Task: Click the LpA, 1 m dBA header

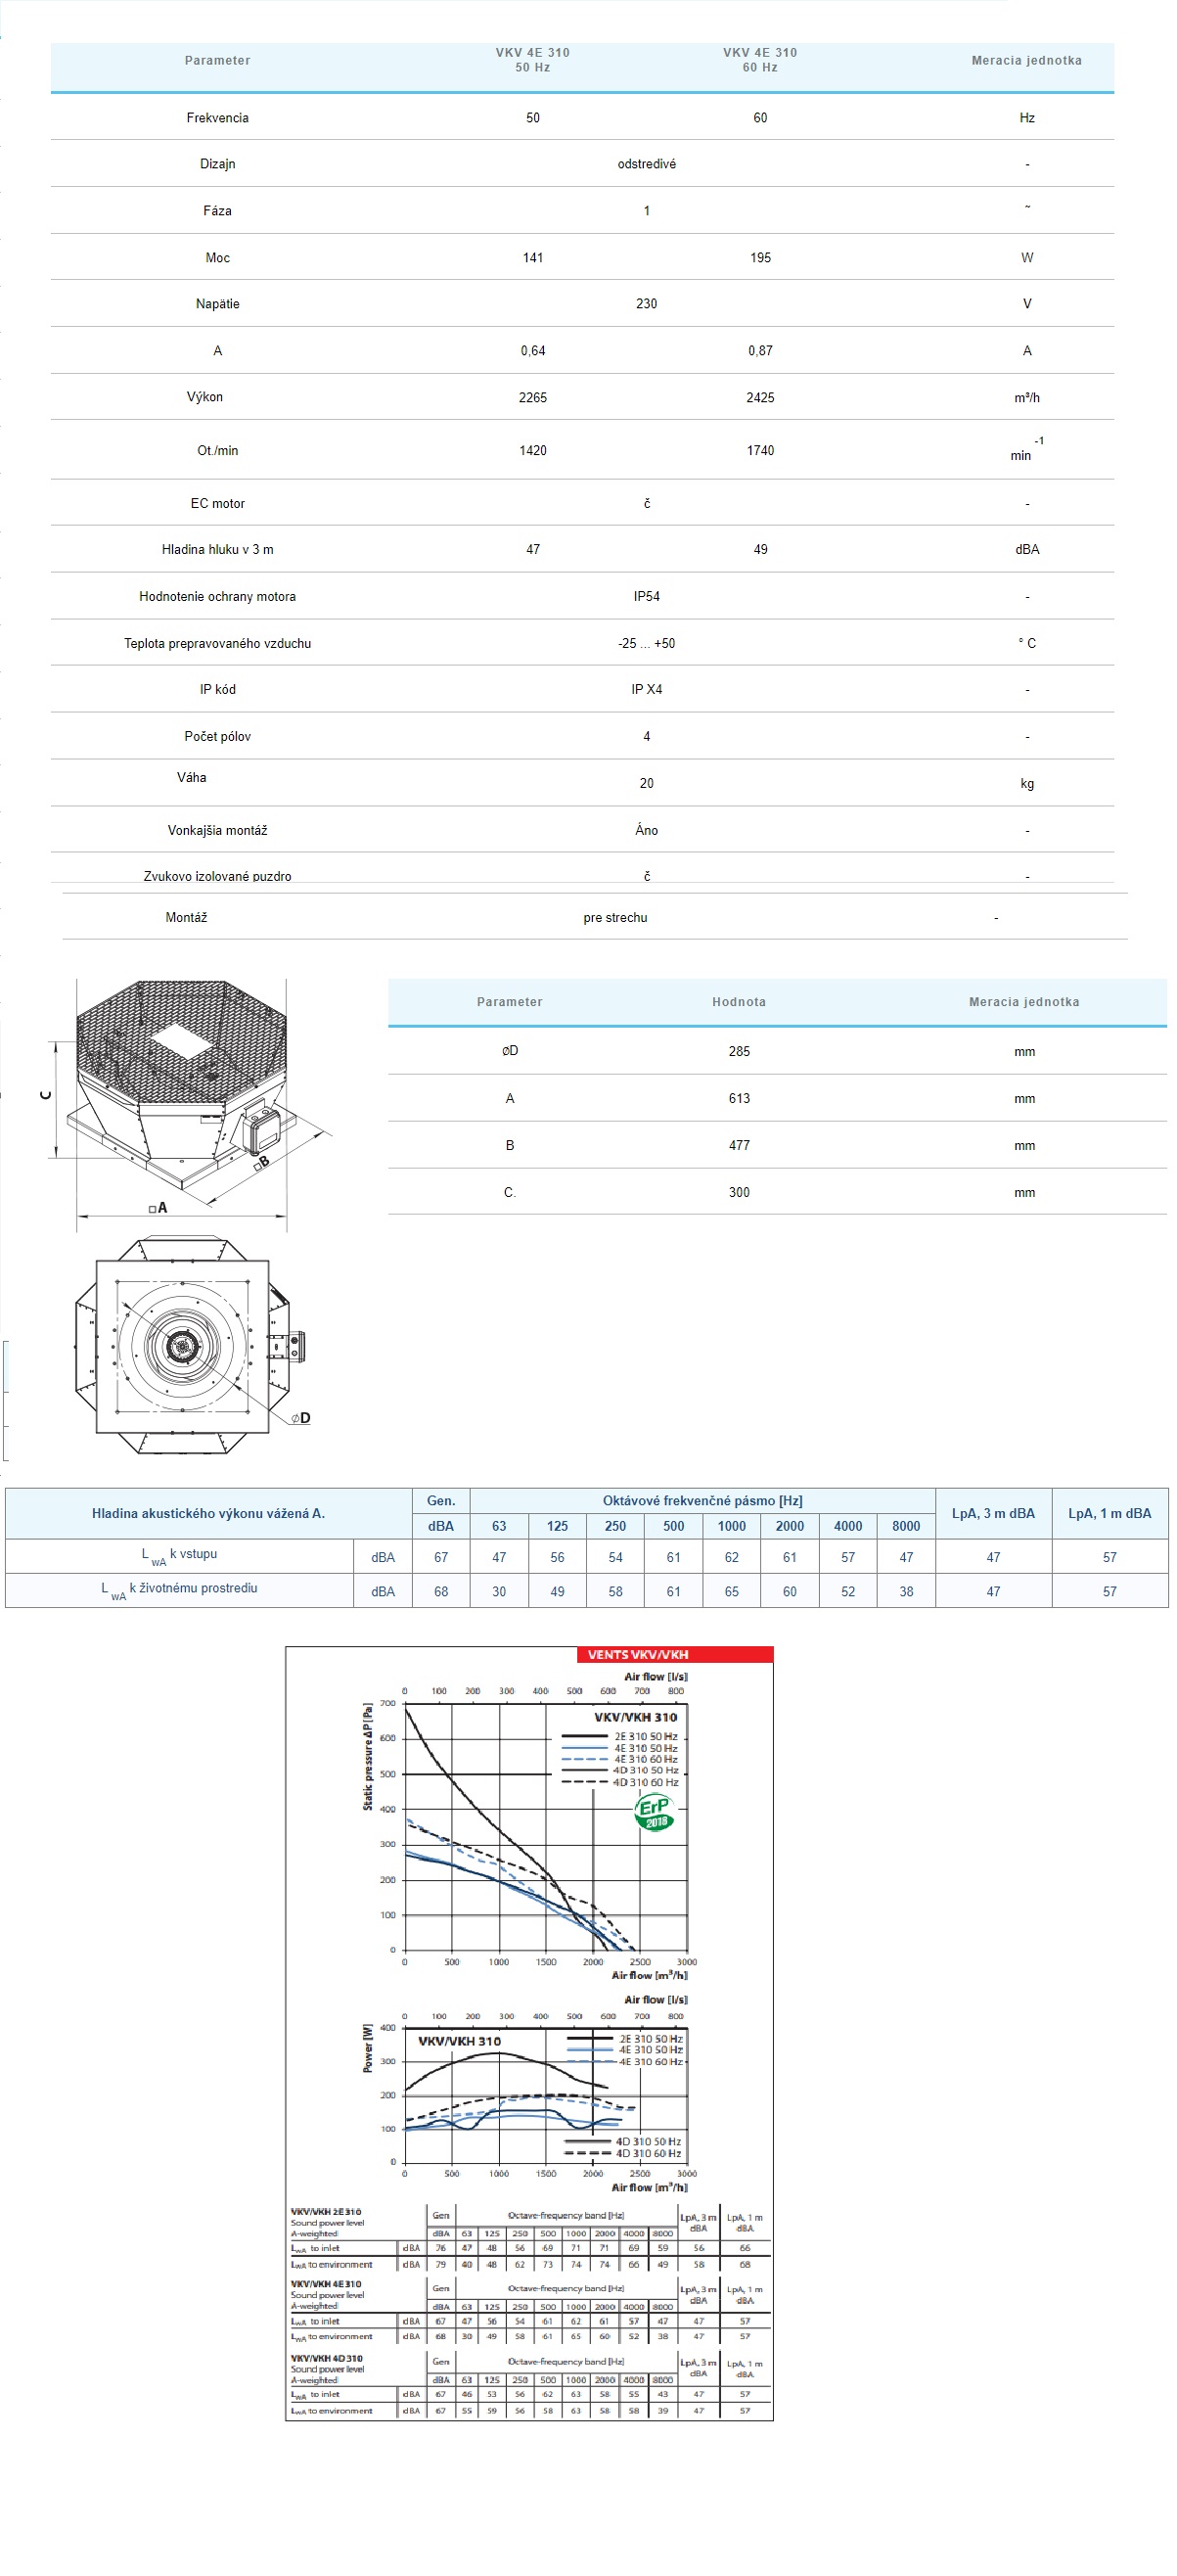Action: (x=1109, y=1513)
